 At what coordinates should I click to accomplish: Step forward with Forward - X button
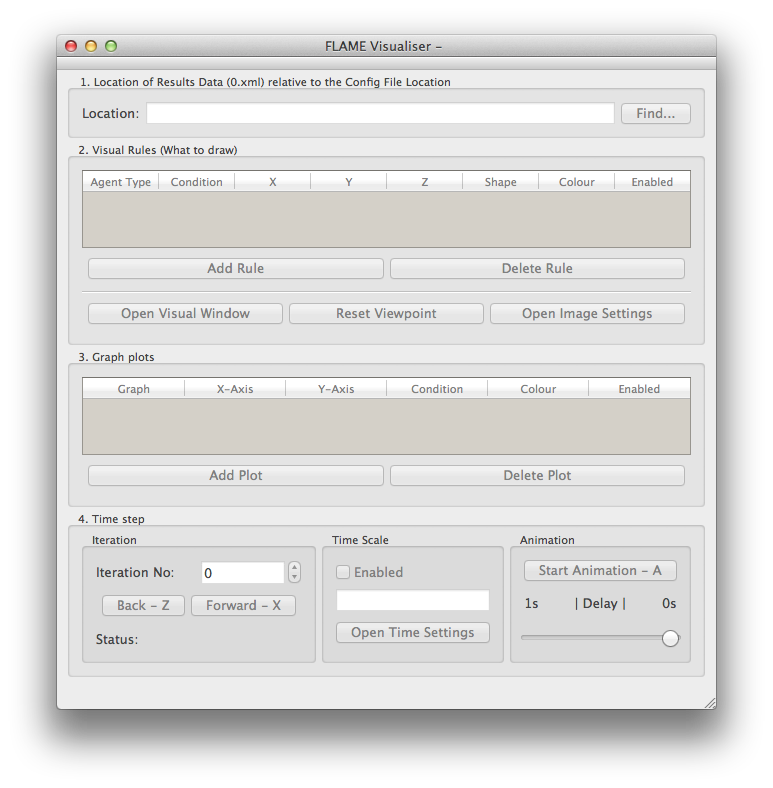click(x=243, y=606)
